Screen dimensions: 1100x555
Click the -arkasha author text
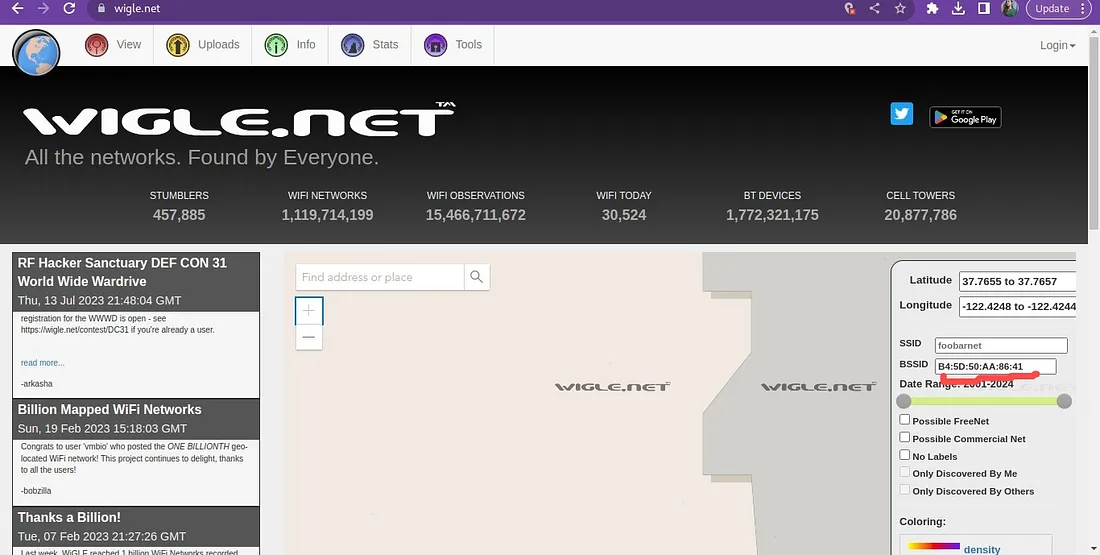[36, 384]
